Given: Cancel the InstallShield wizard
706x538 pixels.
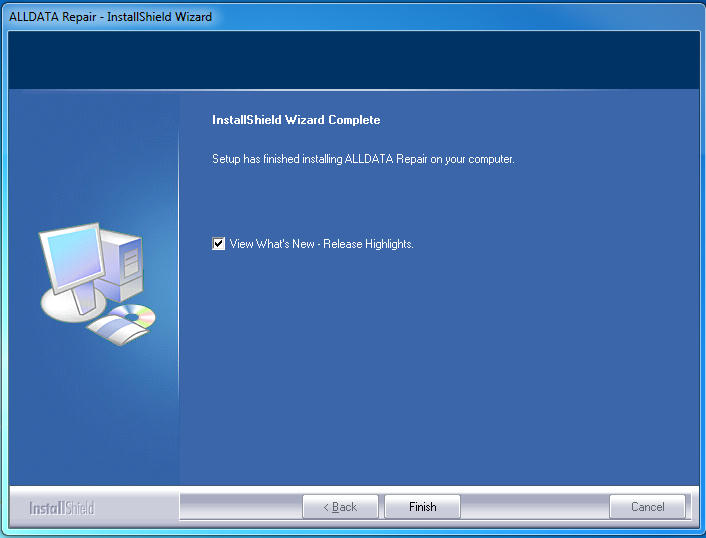Looking at the screenshot, I should point(647,506).
